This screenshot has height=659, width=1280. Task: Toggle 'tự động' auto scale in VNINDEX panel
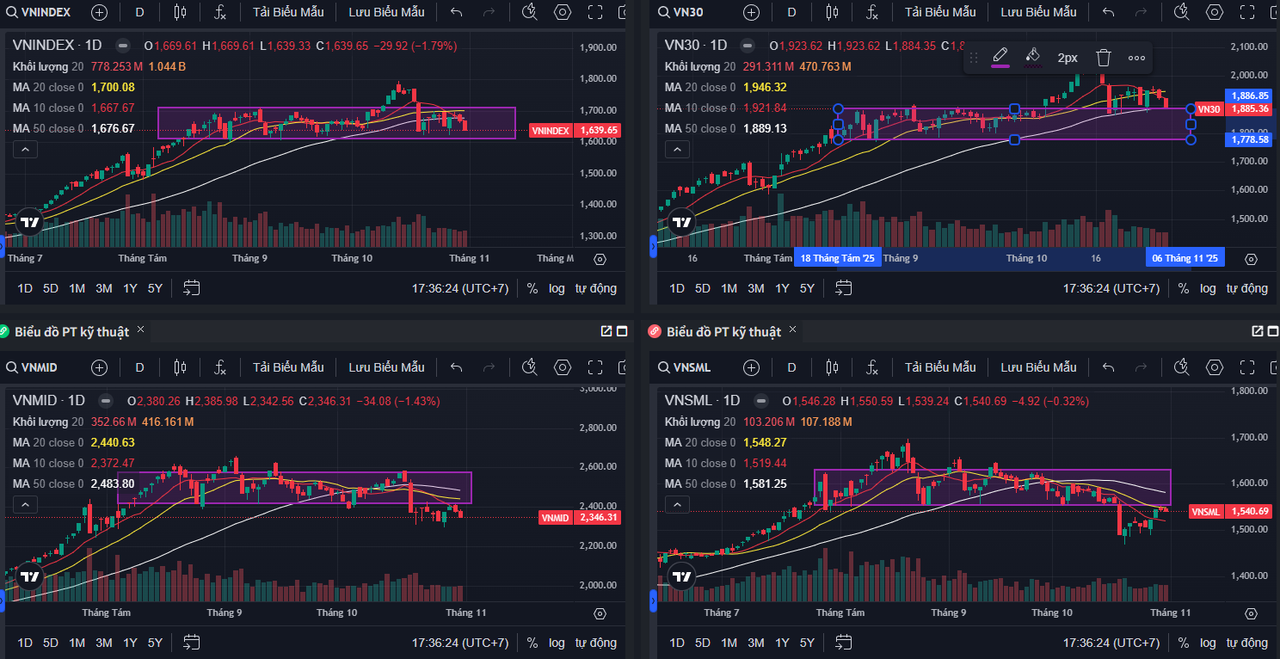pos(596,288)
